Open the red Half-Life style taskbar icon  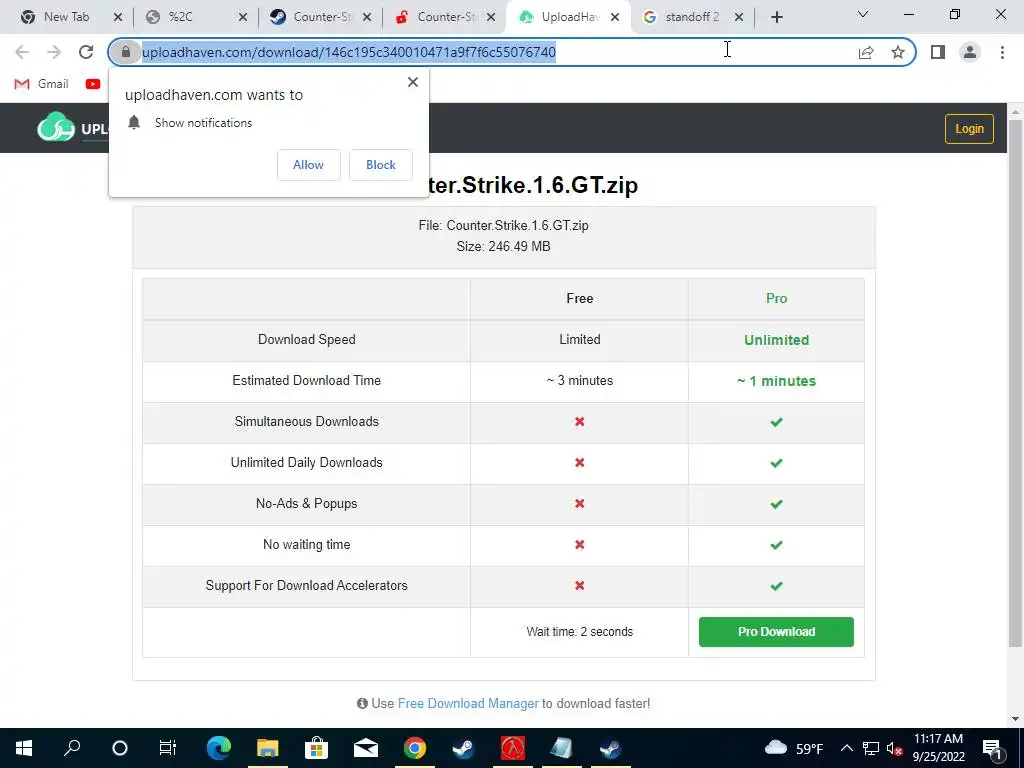tap(513, 748)
